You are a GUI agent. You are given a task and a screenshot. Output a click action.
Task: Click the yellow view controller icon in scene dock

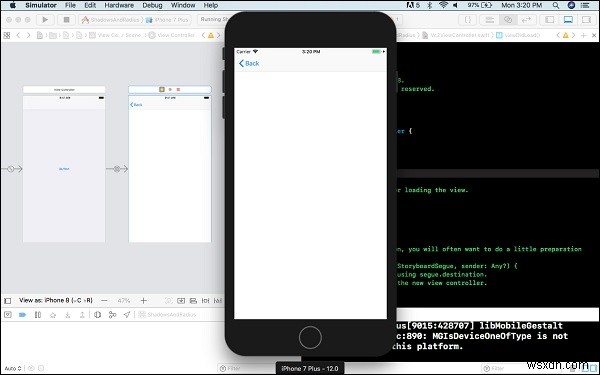point(162,89)
